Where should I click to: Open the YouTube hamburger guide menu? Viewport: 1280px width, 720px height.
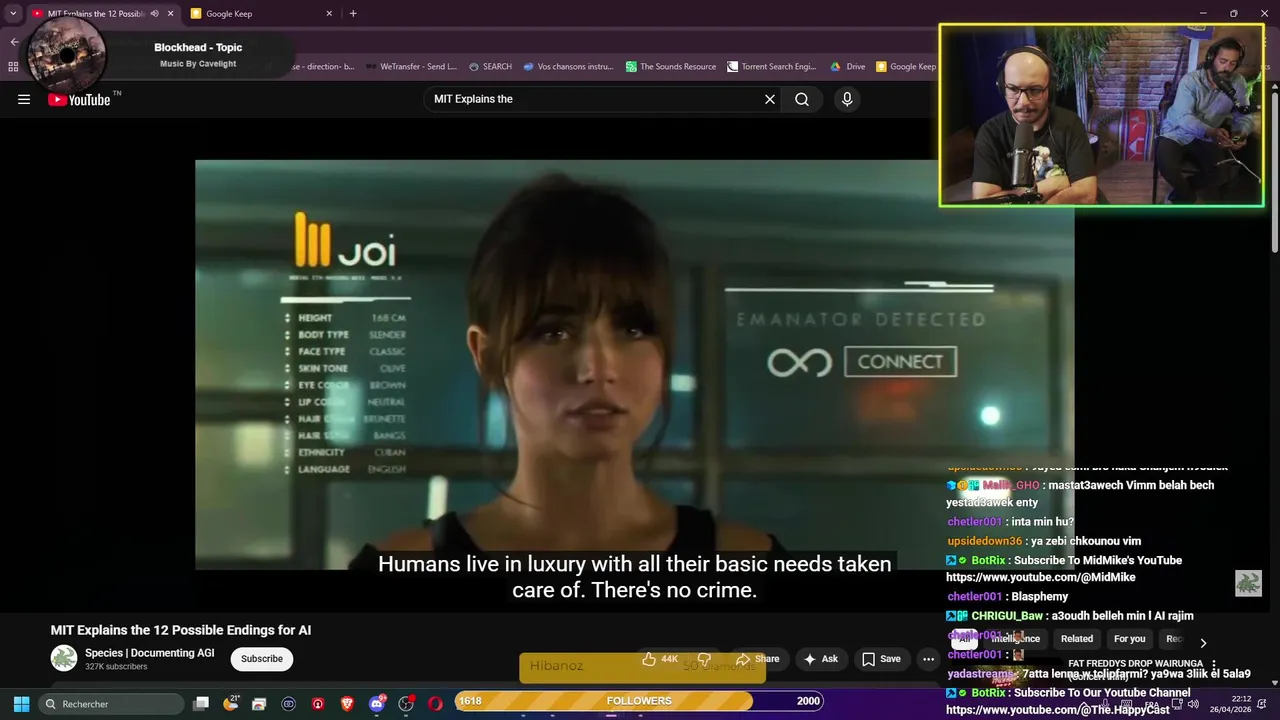pyautogui.click(x=24, y=99)
